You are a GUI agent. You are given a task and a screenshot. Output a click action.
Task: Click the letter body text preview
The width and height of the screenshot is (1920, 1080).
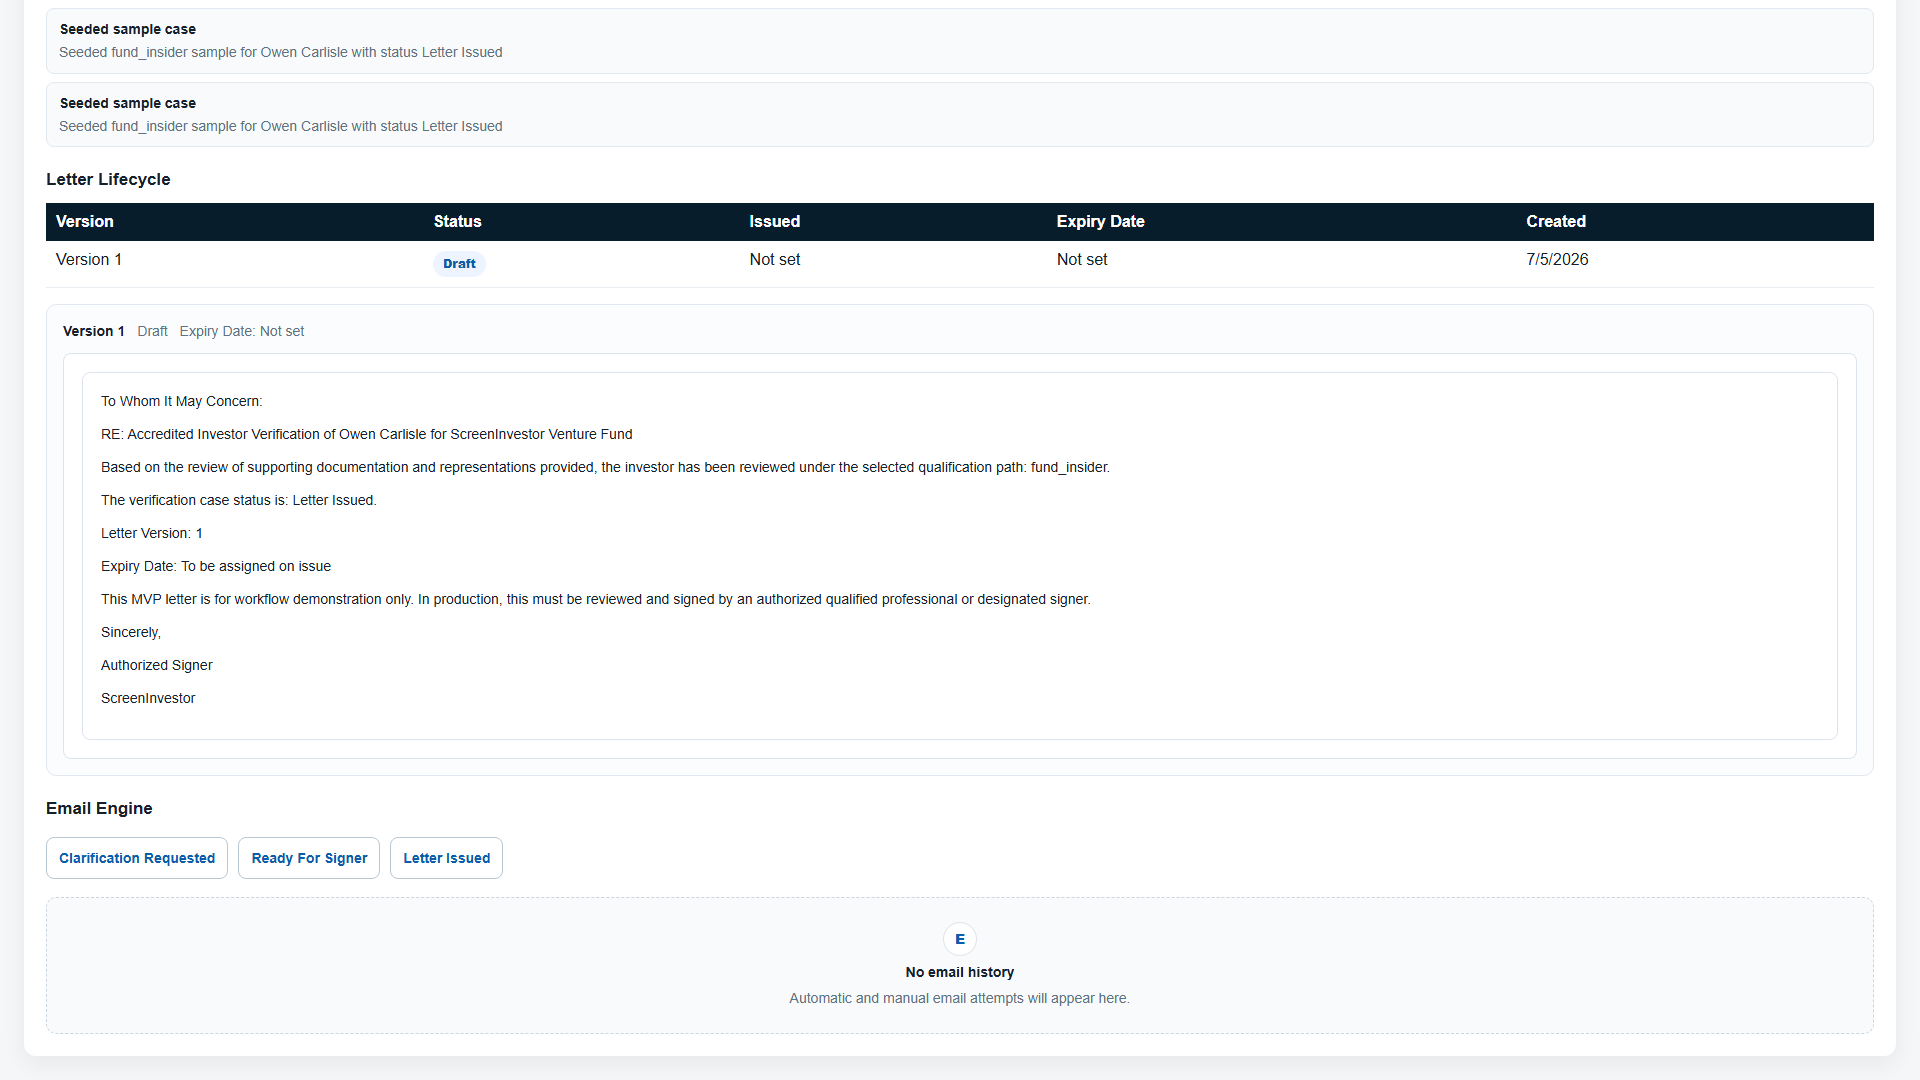pyautogui.click(x=960, y=556)
